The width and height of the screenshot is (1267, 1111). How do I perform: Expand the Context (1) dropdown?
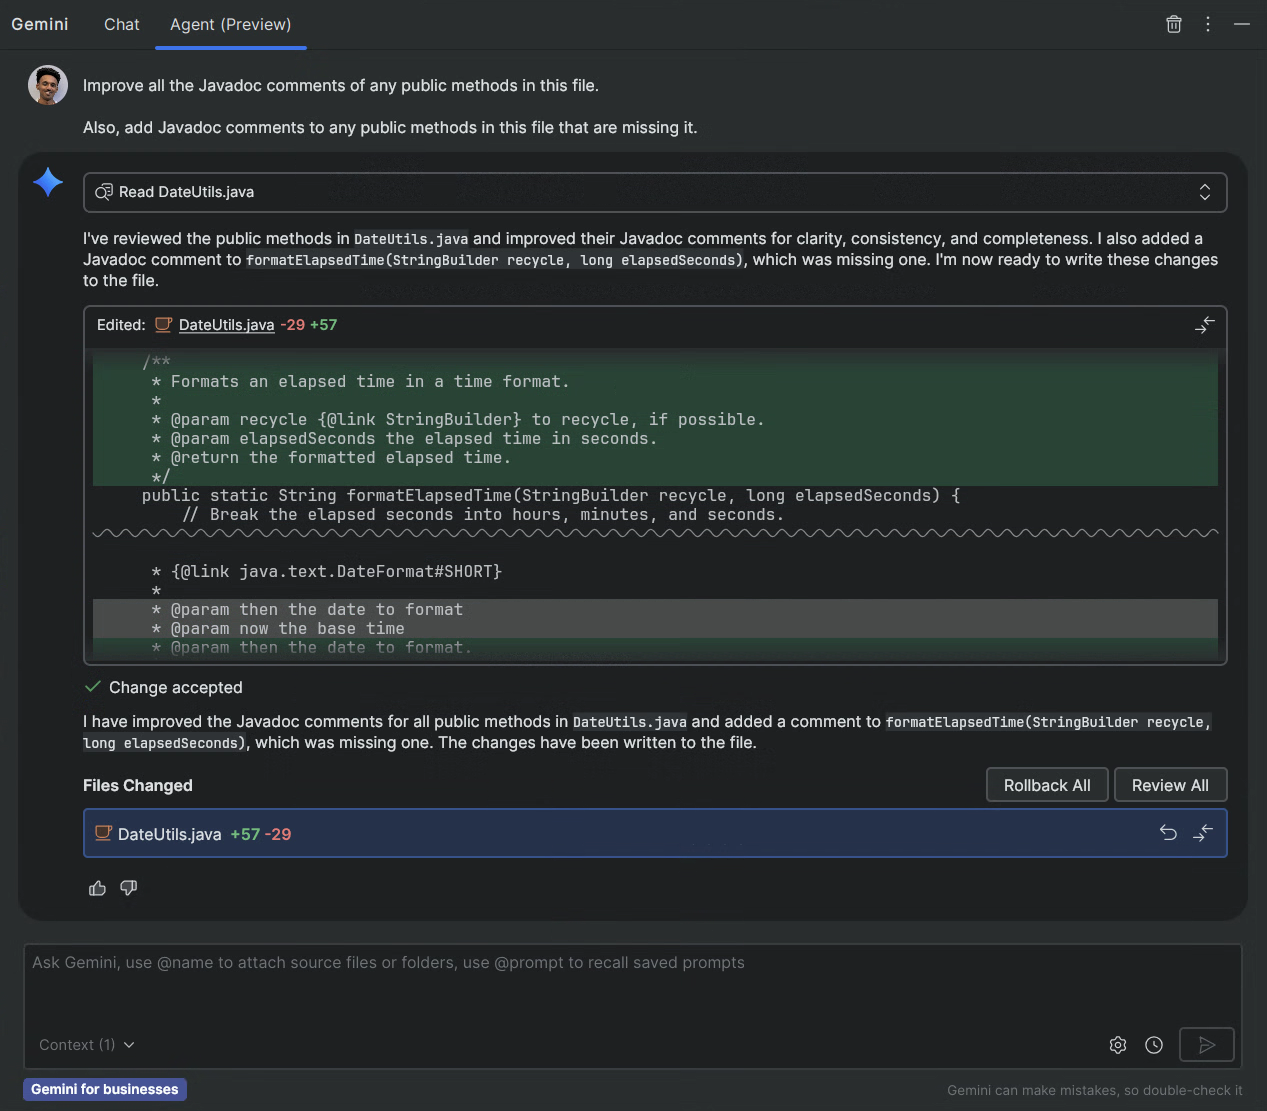(x=86, y=1044)
